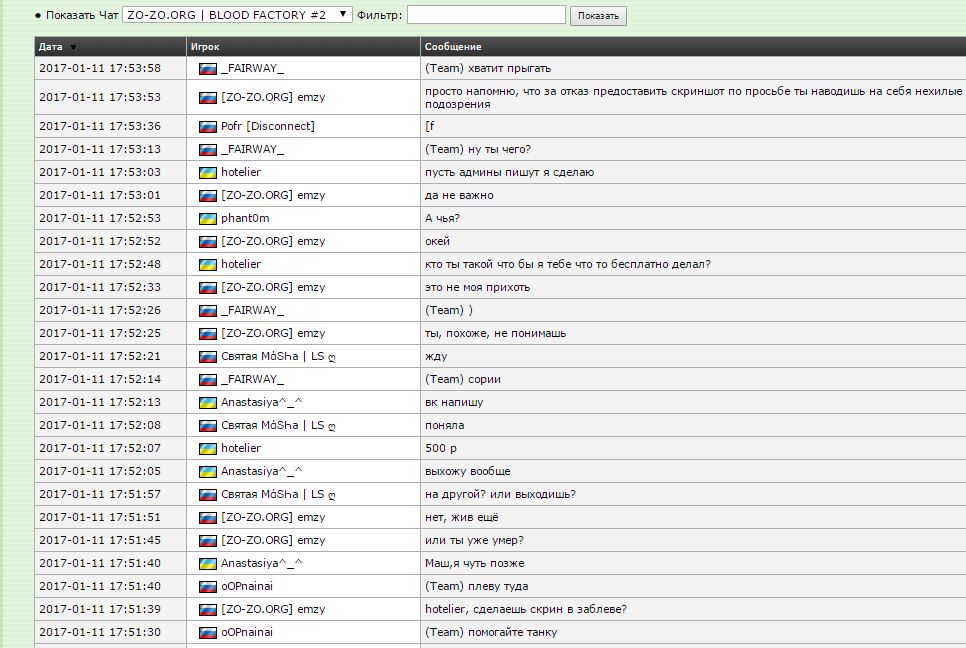
Task: Click the Ukrainian flag next to phant0m
Action: pos(208,218)
